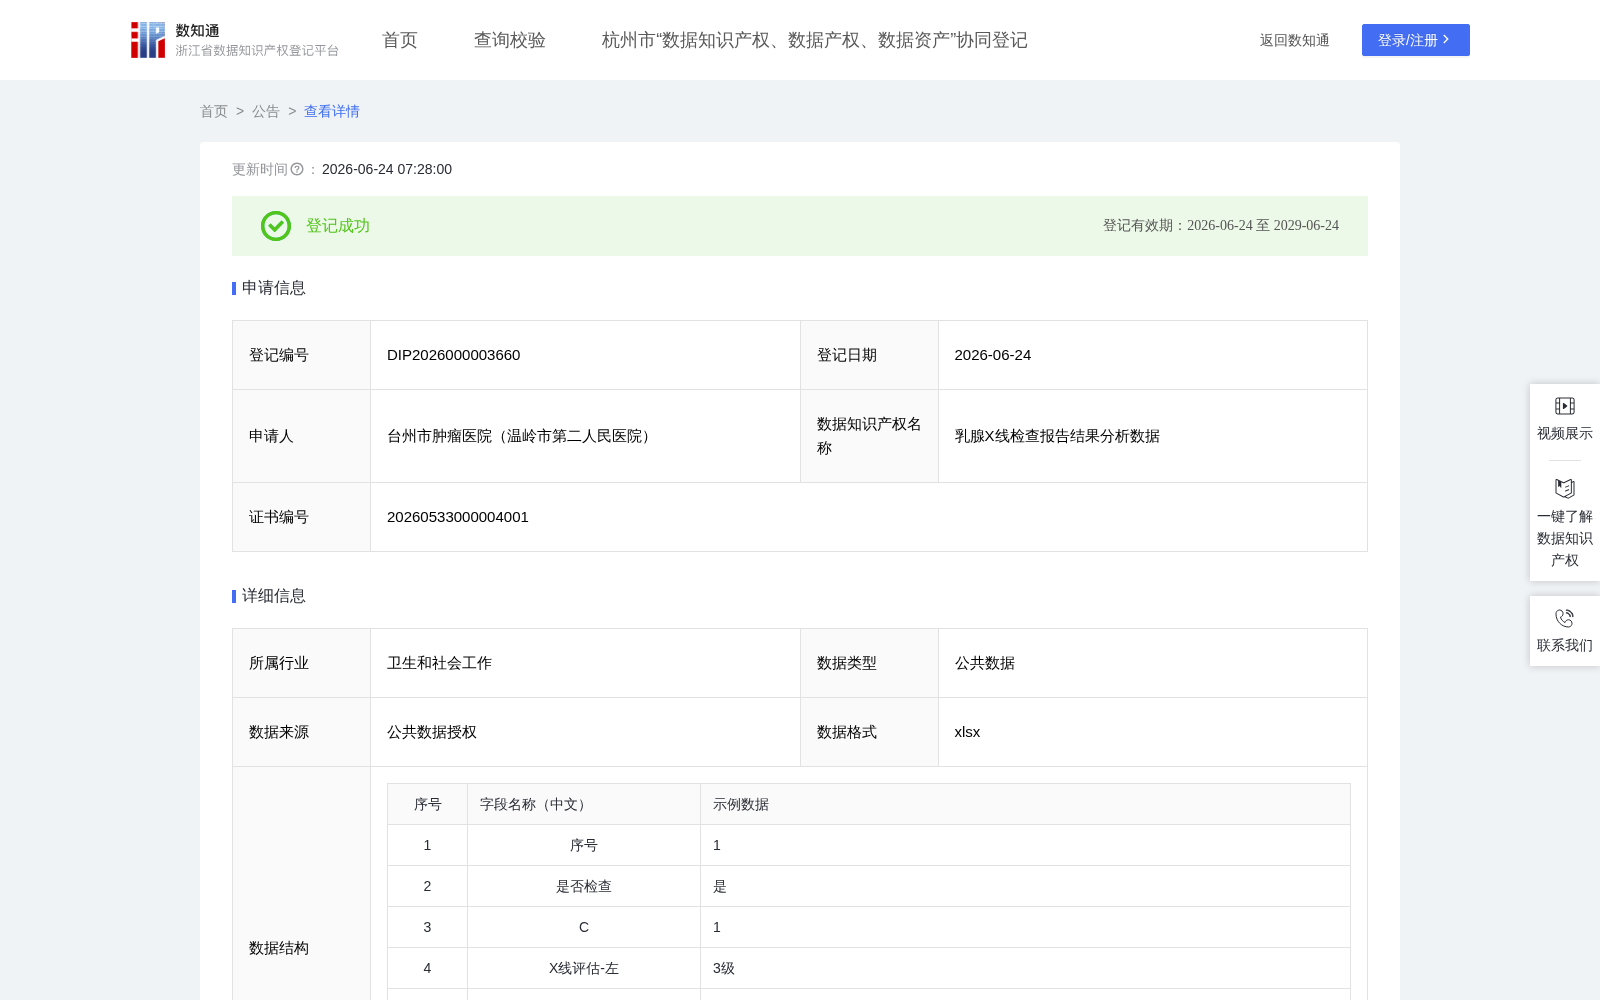1600x1000 pixels.
Task: Click 查看详情 in the breadcrumb
Action: pyautogui.click(x=332, y=111)
